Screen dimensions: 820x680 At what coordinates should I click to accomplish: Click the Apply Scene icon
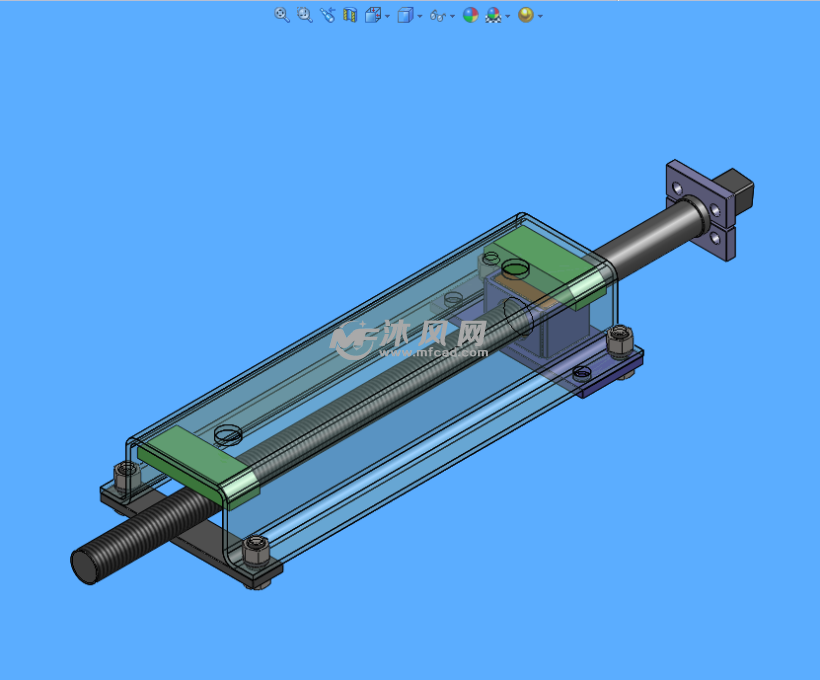(x=493, y=15)
